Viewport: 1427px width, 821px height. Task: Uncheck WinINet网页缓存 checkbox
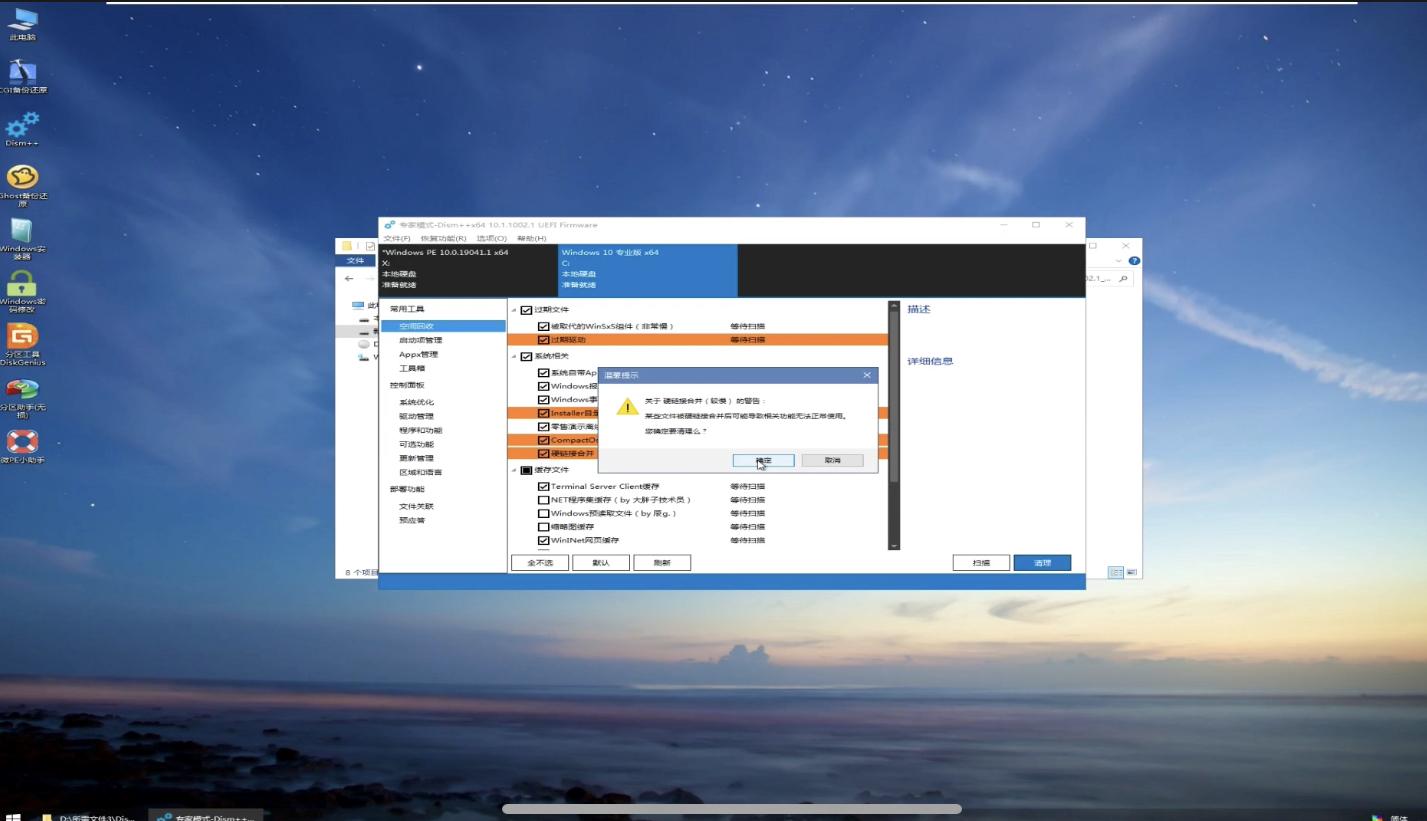pos(543,540)
